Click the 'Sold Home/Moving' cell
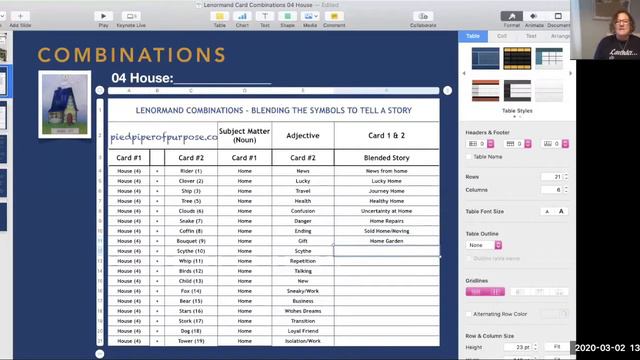The image size is (640, 360). click(x=387, y=231)
